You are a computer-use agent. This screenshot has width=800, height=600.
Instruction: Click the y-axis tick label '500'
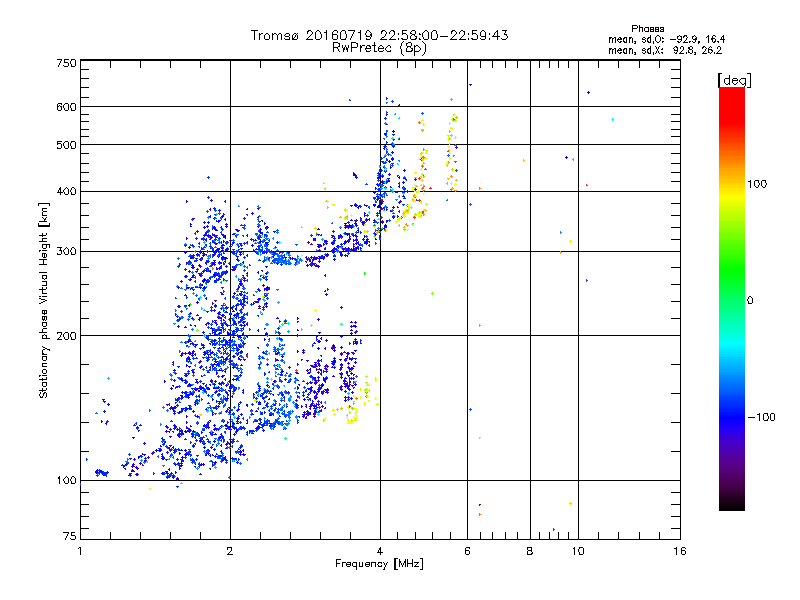pos(66,145)
